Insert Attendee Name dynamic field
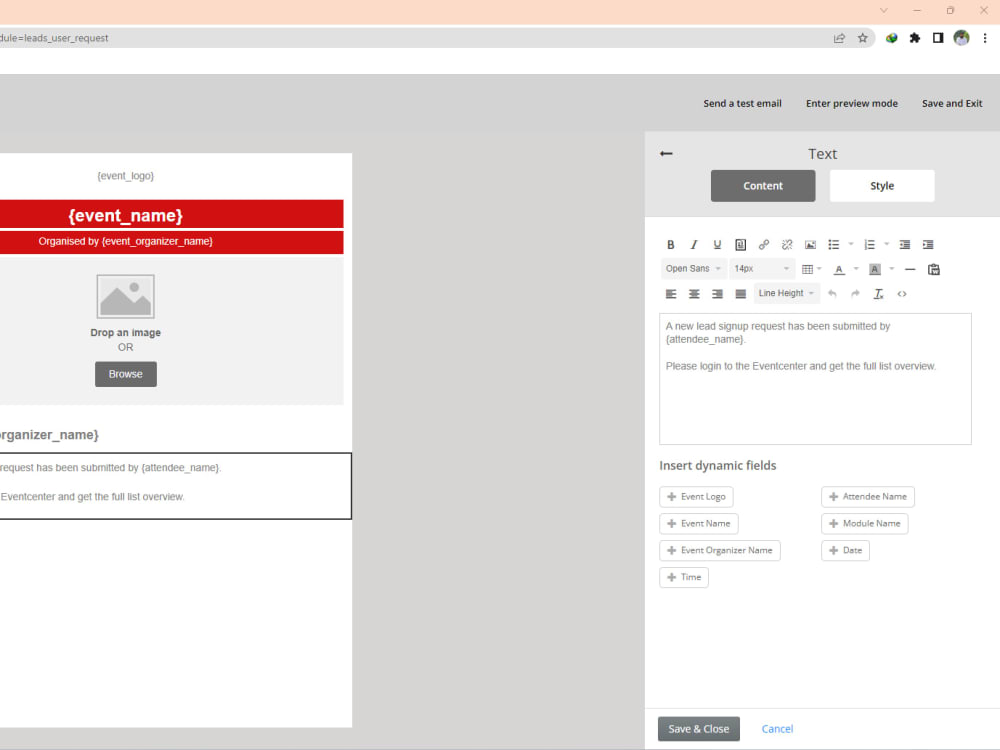Viewport: 1000px width, 750px height. click(x=868, y=497)
